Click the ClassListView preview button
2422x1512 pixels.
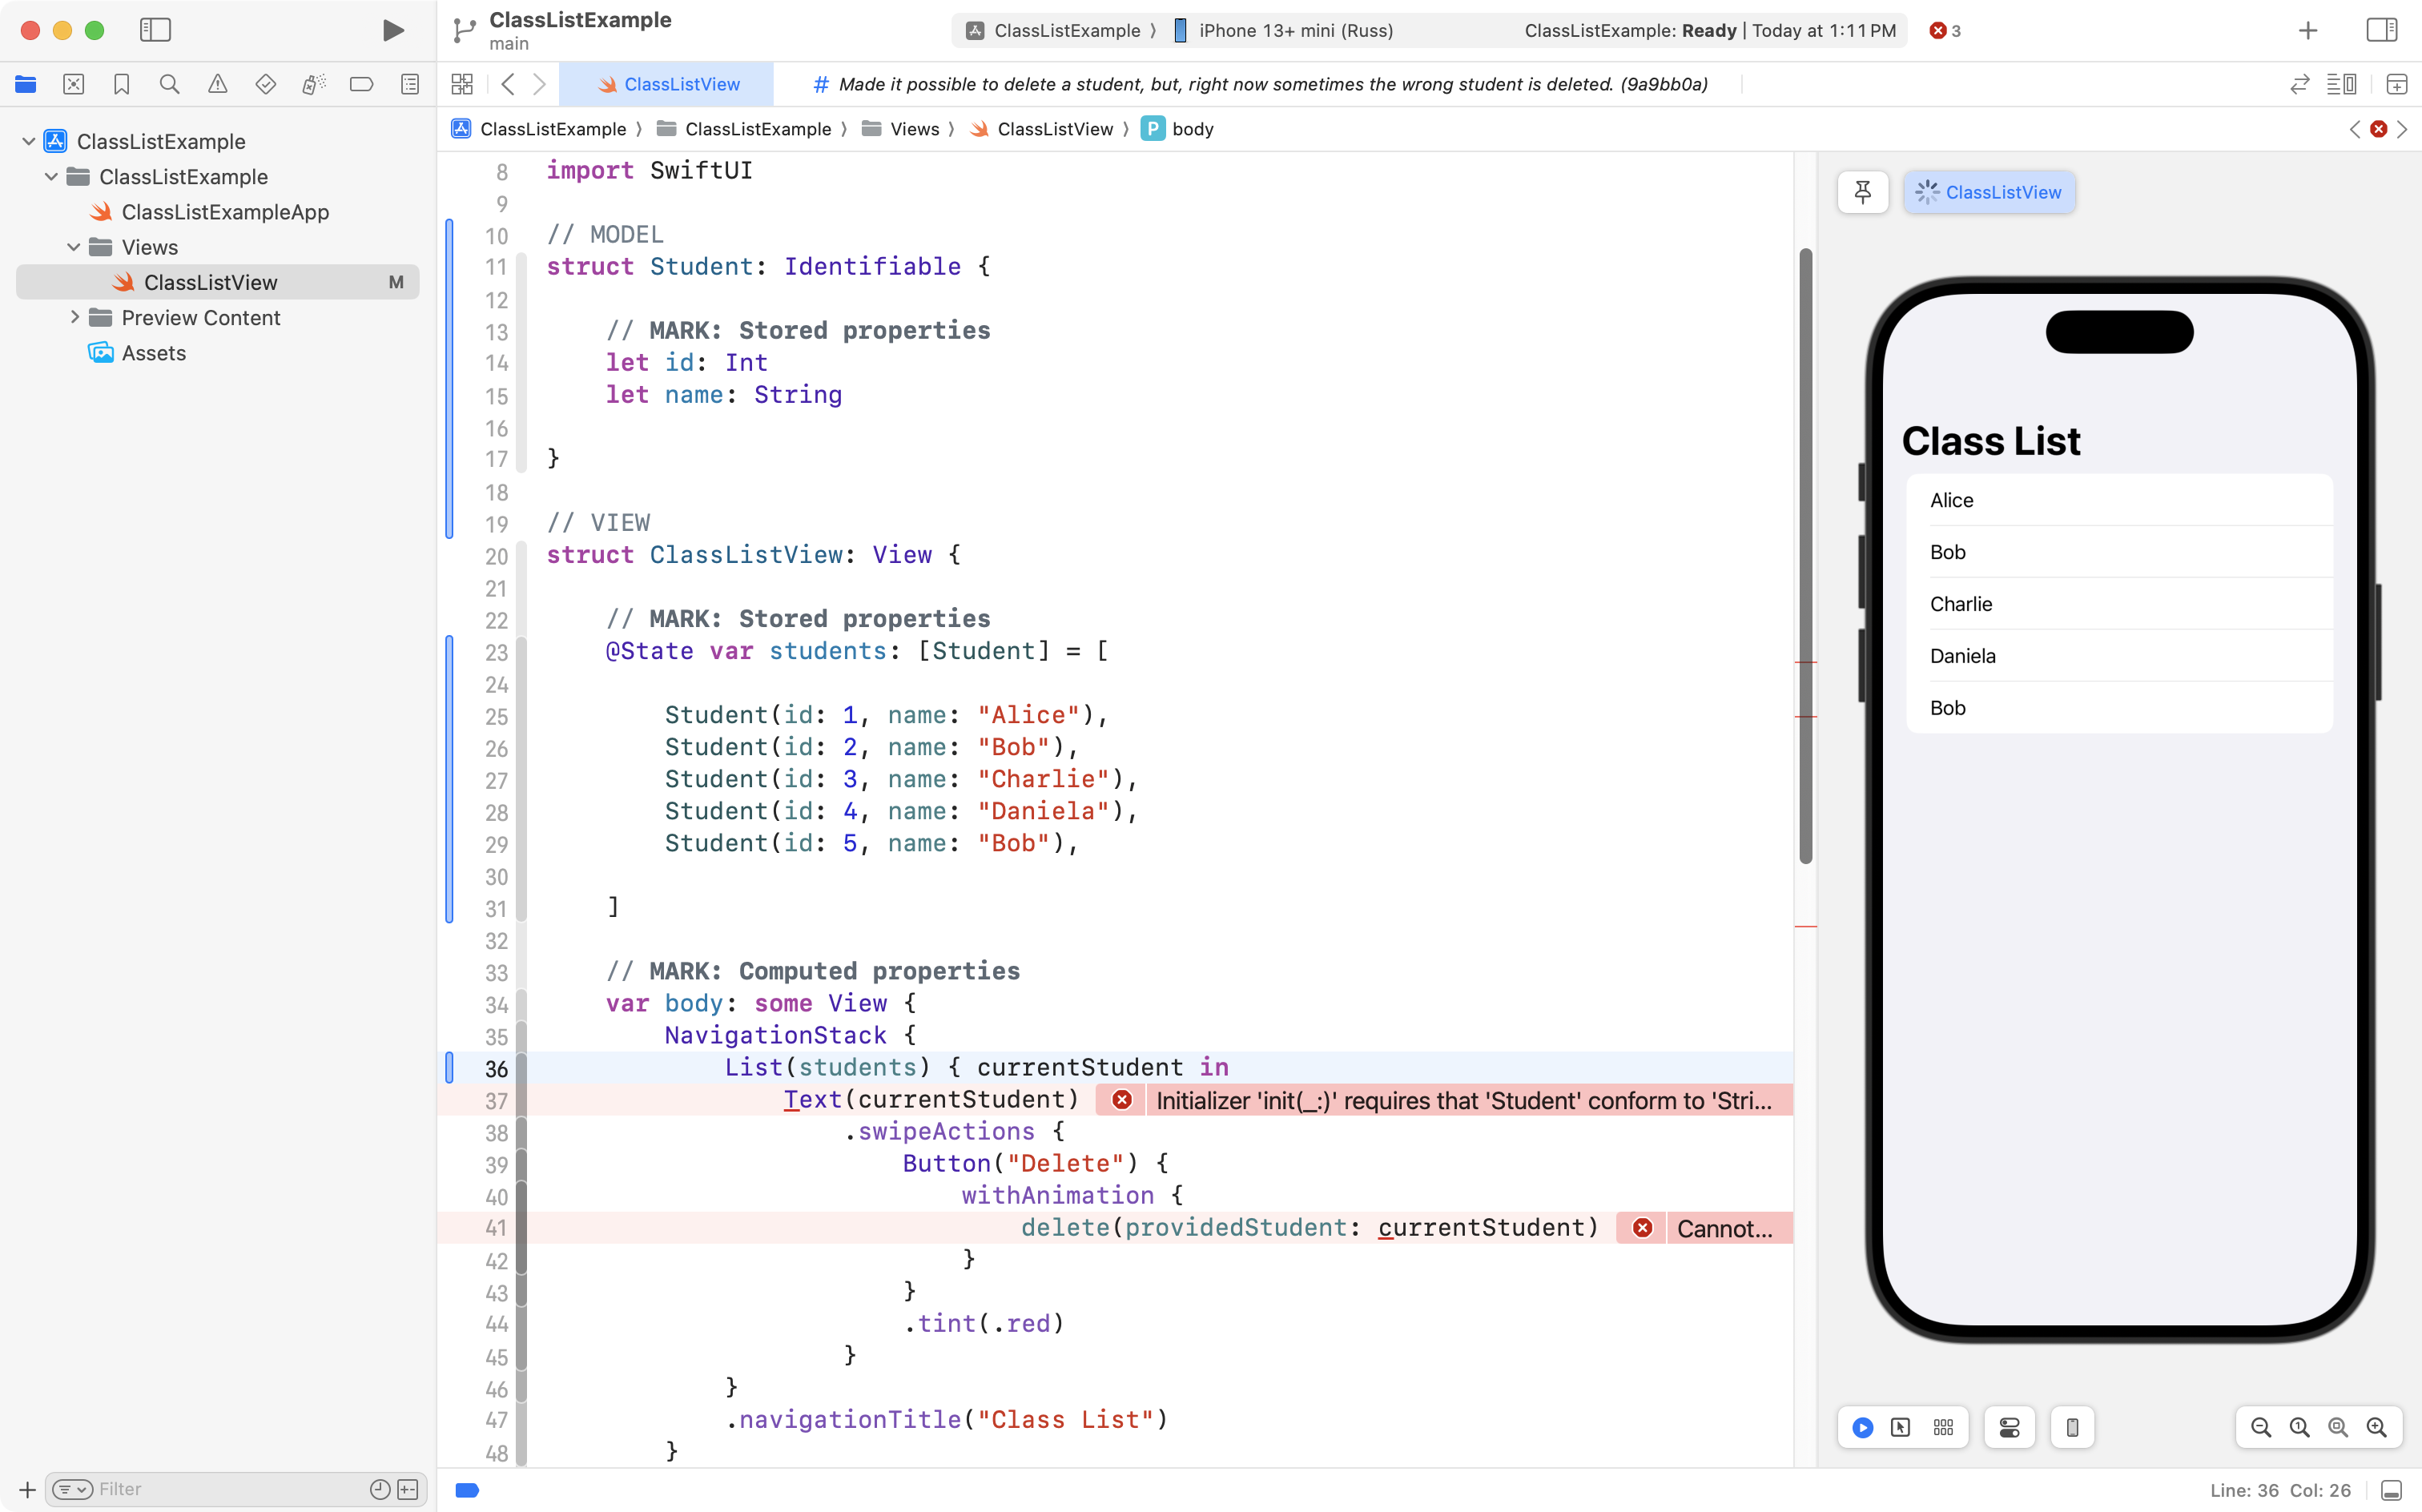coord(1989,192)
